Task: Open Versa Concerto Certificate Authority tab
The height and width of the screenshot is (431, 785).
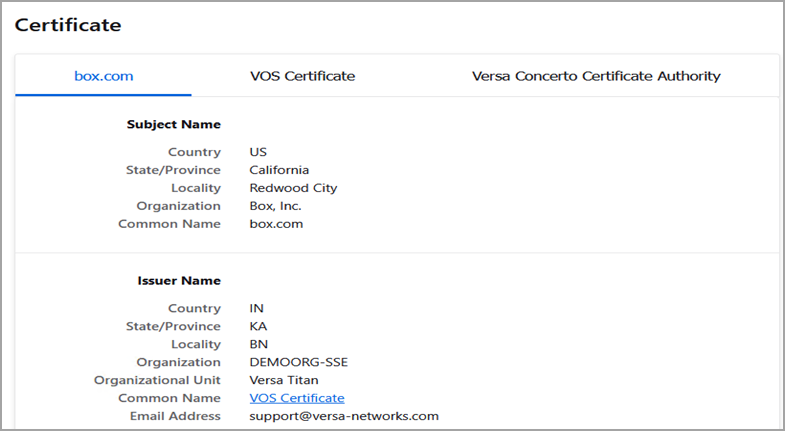Action: tap(596, 76)
